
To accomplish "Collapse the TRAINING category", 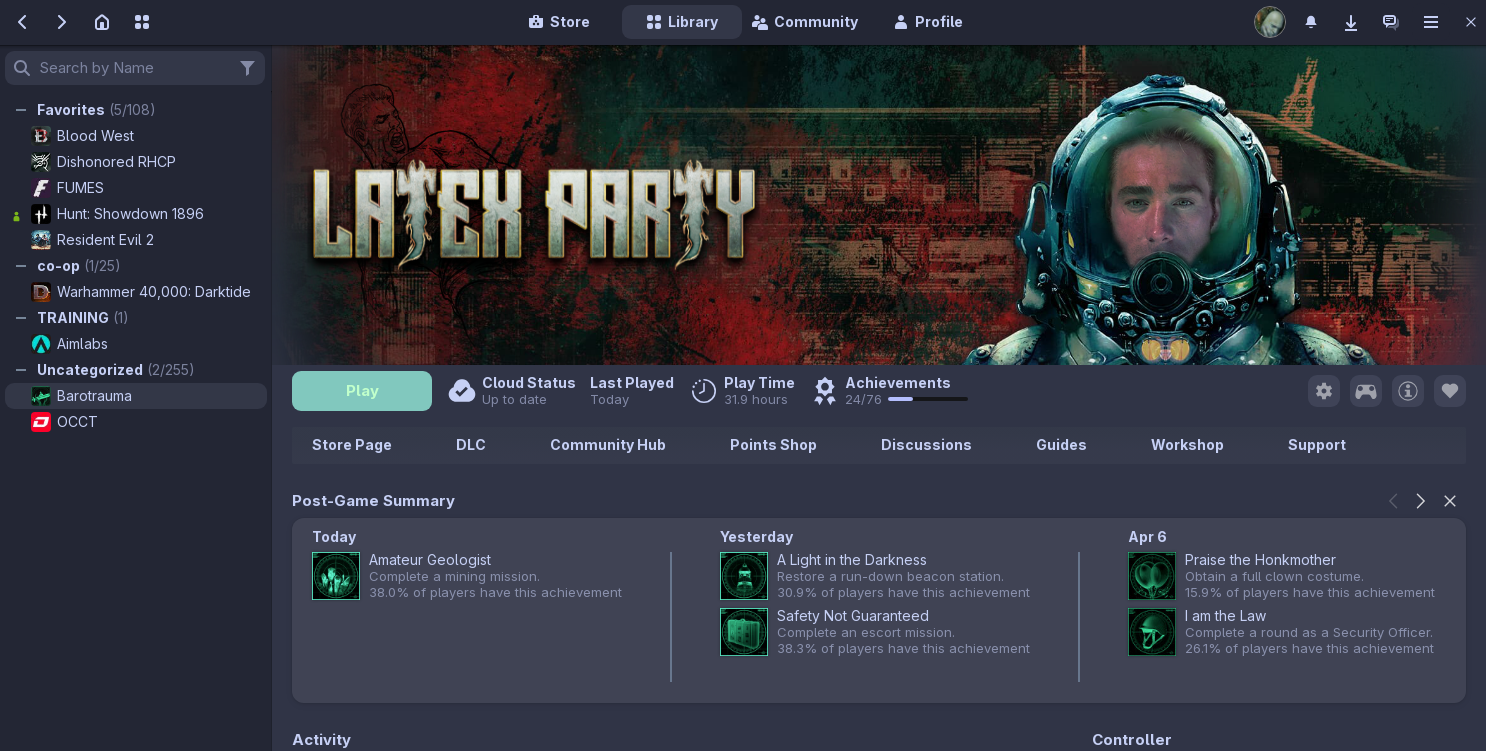I will point(20,318).
